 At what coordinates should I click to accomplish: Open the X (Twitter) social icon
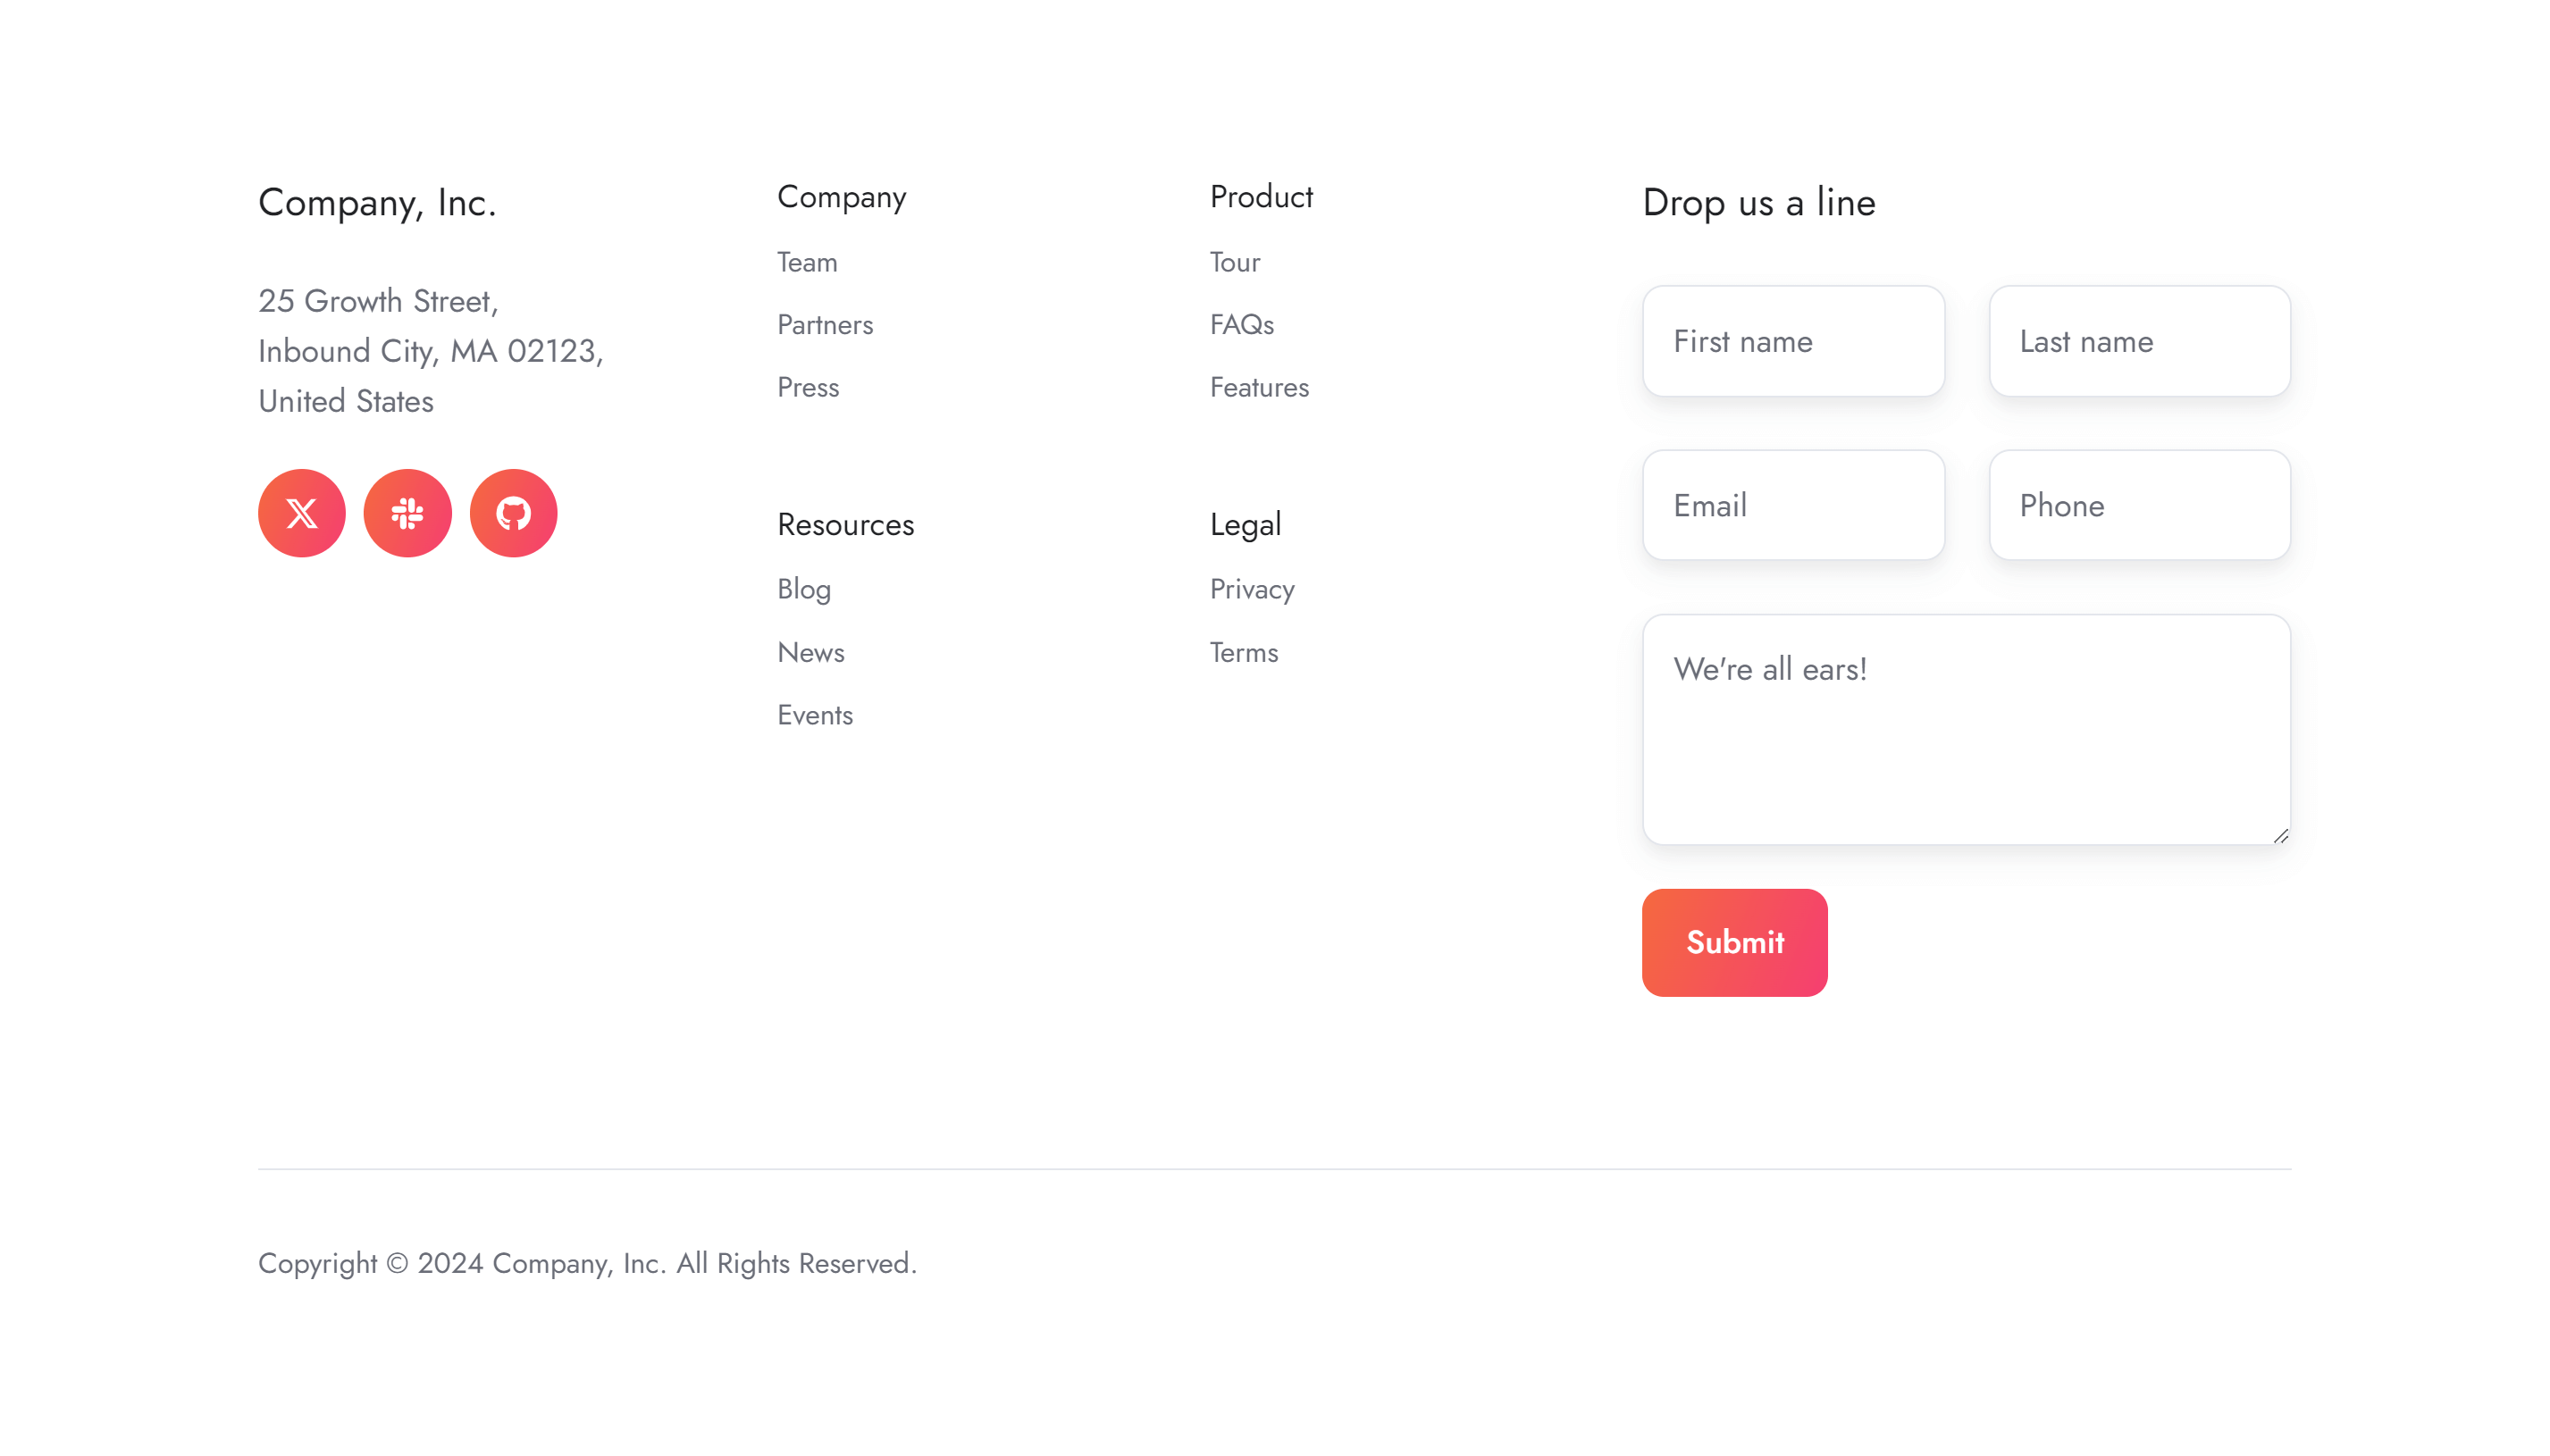(301, 513)
